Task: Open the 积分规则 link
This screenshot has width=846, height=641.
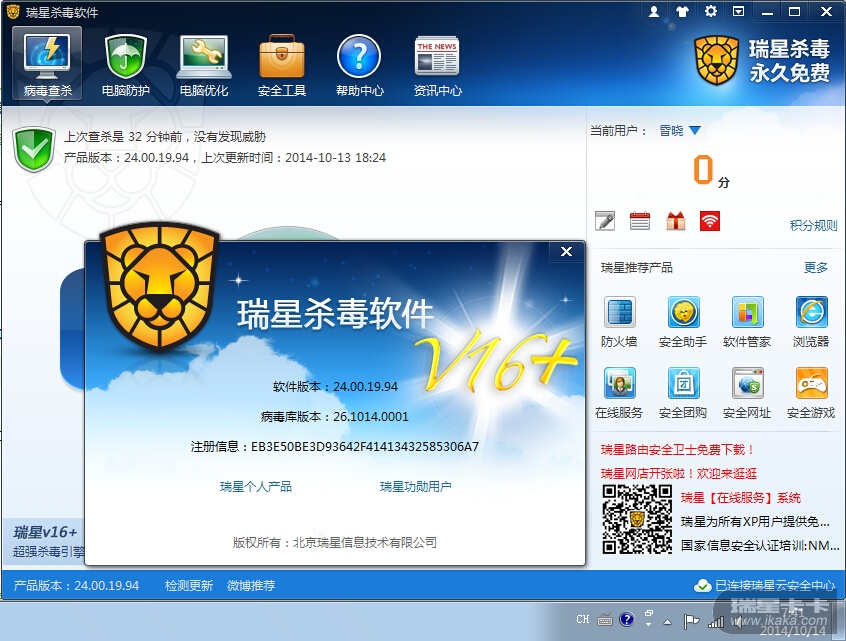Action: (x=814, y=226)
